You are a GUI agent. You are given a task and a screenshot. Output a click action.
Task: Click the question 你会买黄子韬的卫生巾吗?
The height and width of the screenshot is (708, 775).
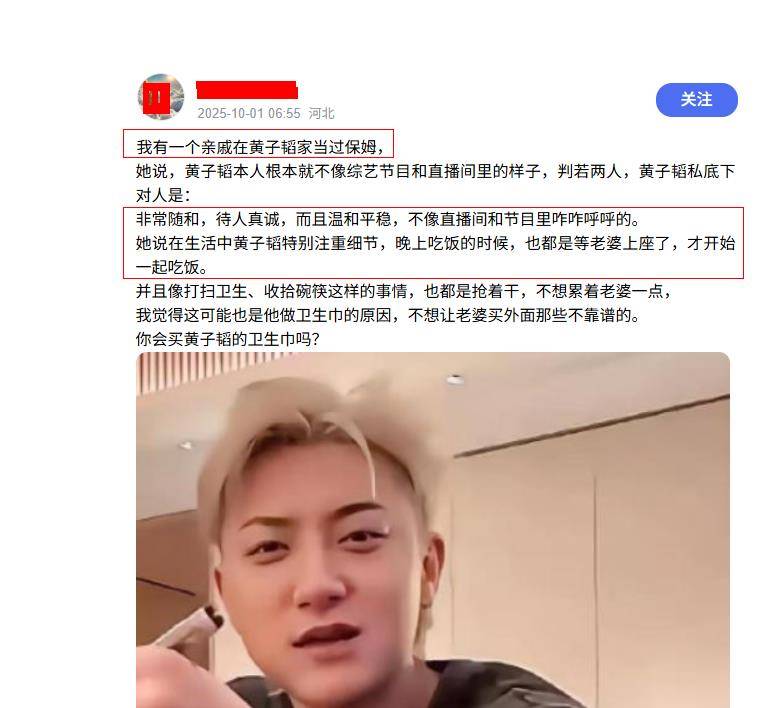coord(228,339)
